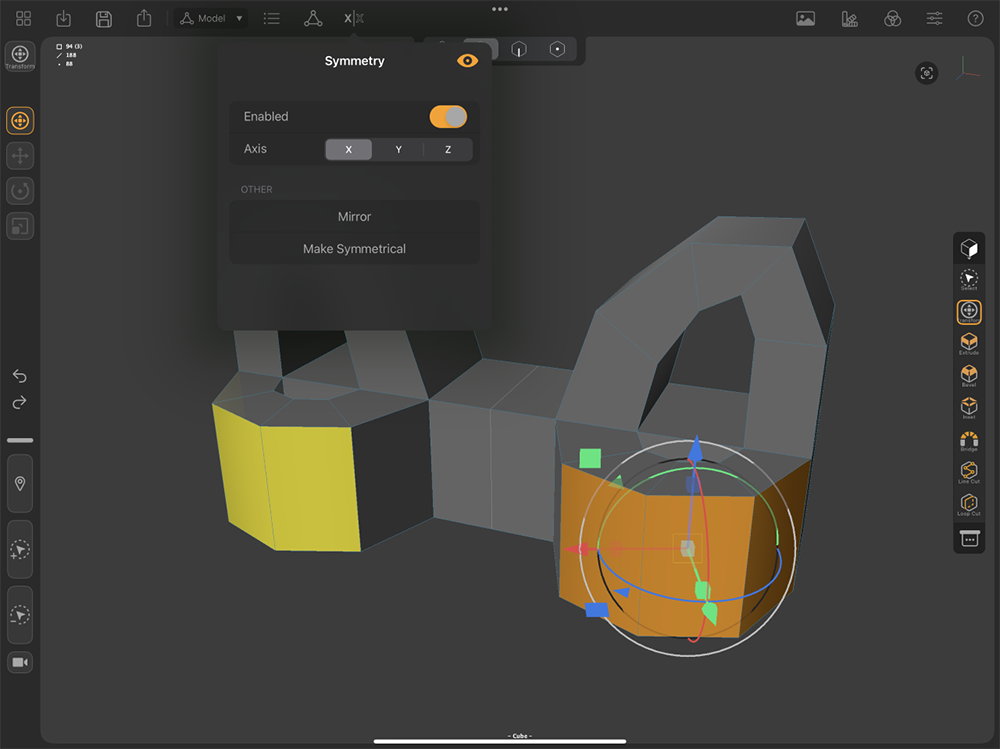The image size is (1000, 749).
Task: Tap the three-dot multitasking menu at top
Action: pos(500,9)
